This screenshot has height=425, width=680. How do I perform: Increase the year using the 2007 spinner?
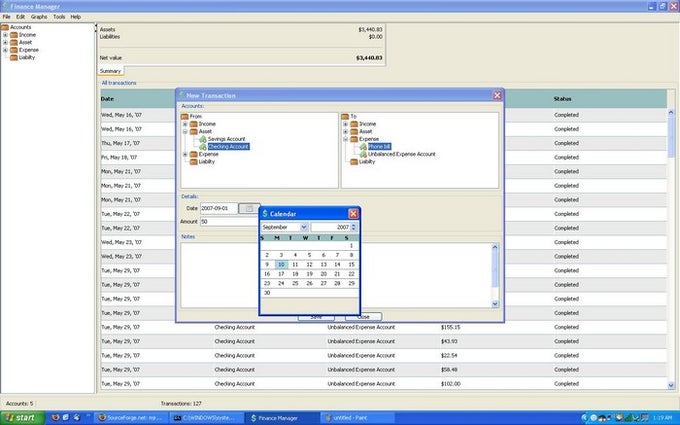[353, 225]
